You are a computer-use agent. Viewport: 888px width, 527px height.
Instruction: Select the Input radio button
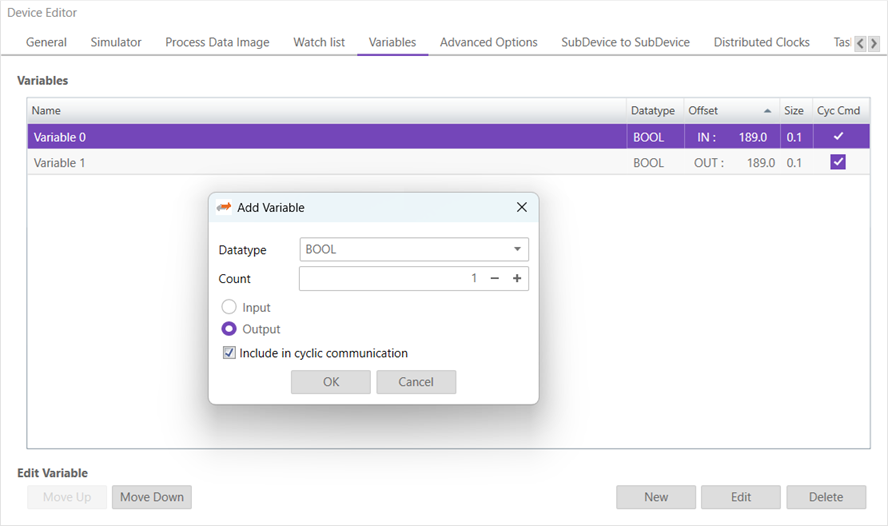point(230,308)
